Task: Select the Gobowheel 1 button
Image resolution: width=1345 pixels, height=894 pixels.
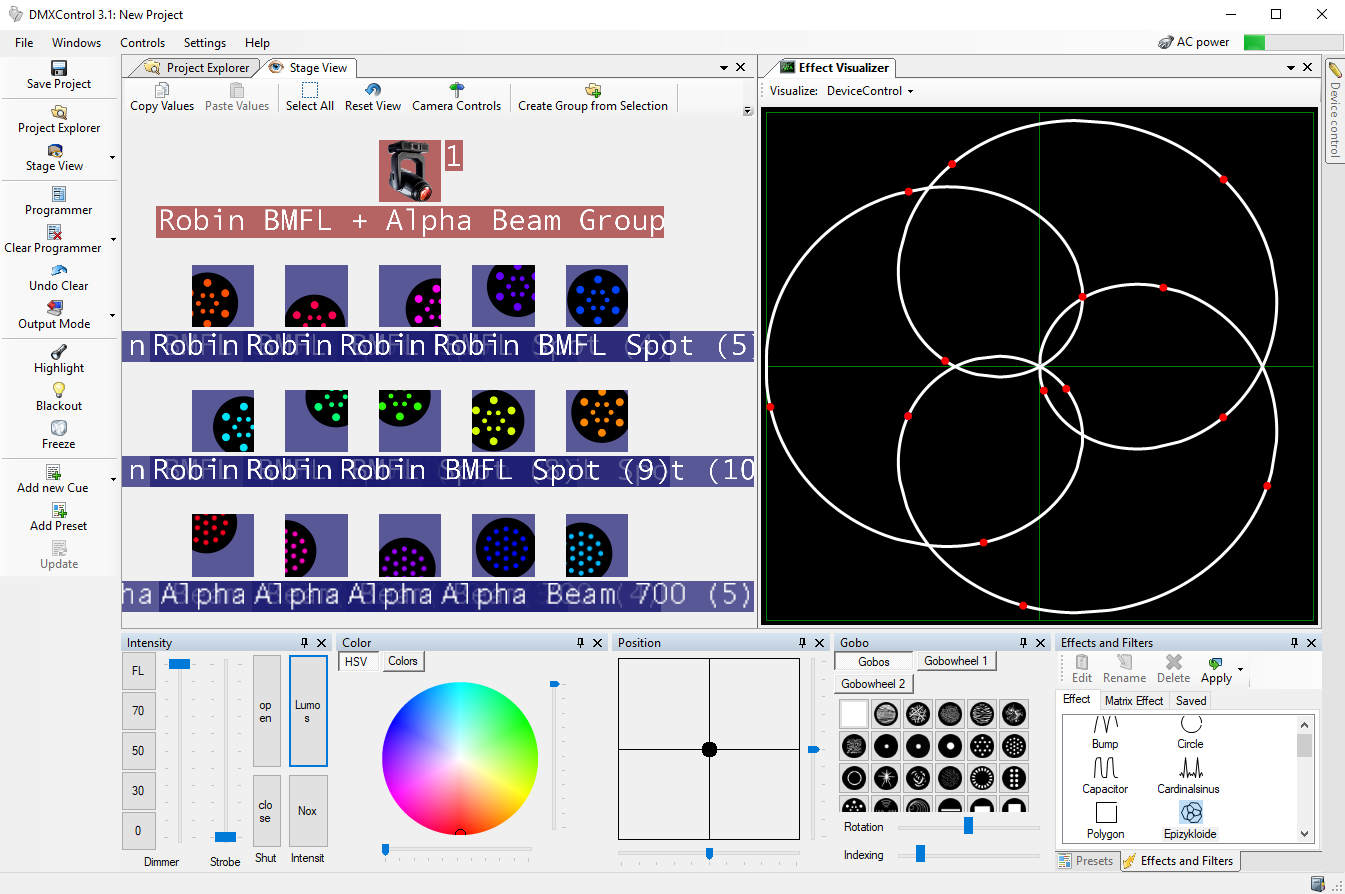Action: (x=956, y=661)
